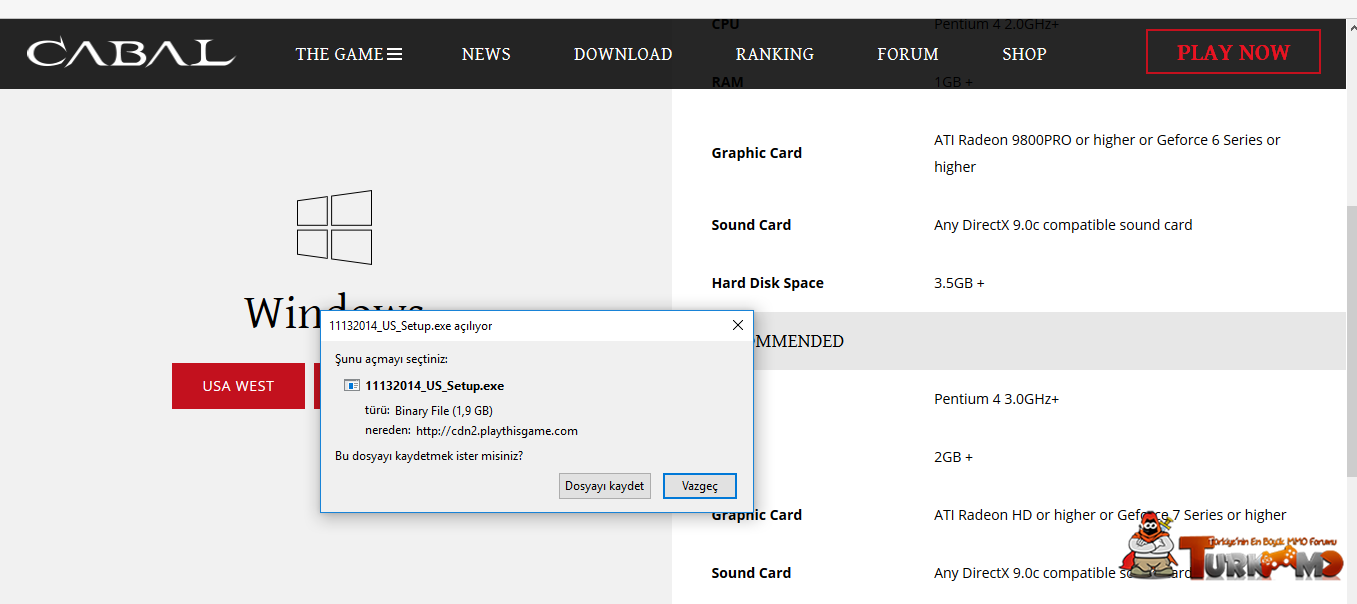Viewport: 1357px width, 604px height.
Task: Click the 'http://cdn2.playthisgame.com' source text
Action: point(497,431)
